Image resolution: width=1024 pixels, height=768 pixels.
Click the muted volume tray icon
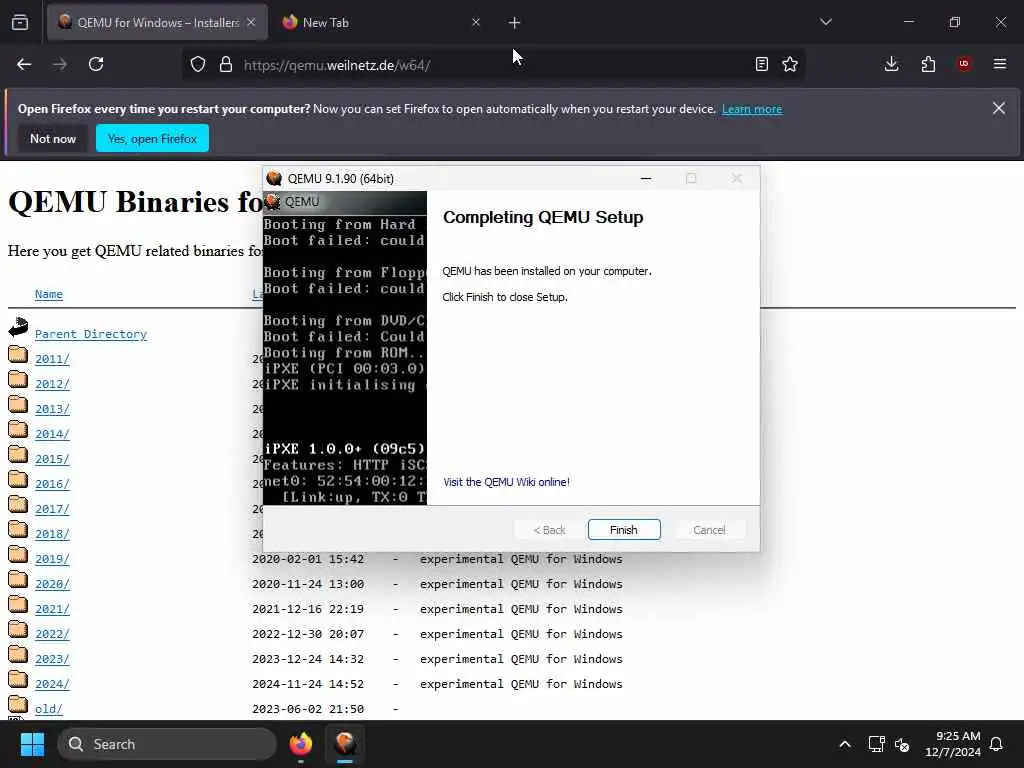coord(903,744)
